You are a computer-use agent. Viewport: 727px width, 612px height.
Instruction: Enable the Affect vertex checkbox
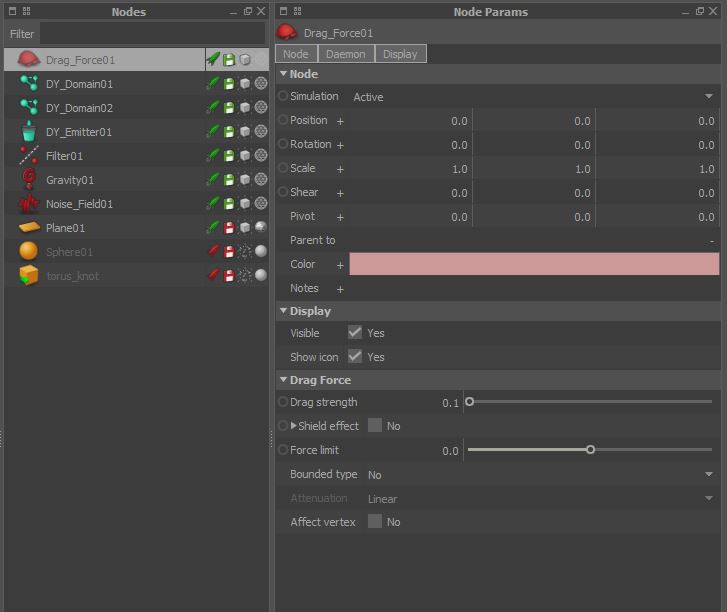(375, 522)
